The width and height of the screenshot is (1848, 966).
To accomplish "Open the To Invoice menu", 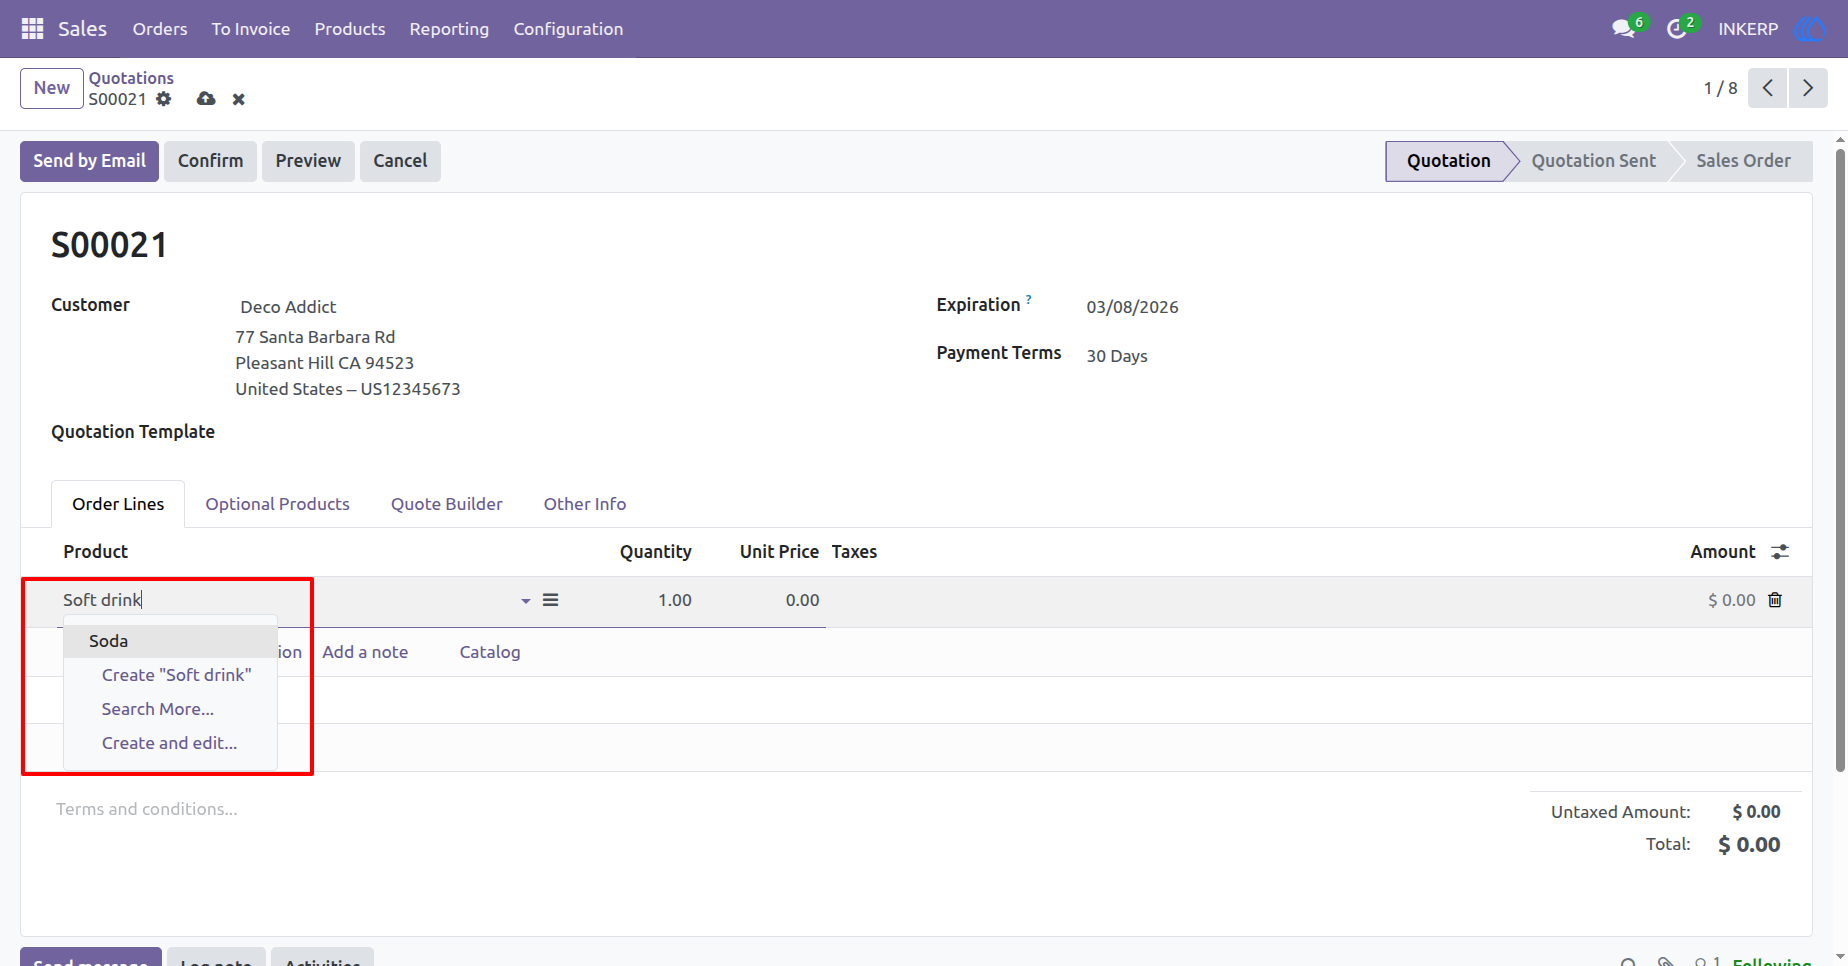I will pos(251,29).
